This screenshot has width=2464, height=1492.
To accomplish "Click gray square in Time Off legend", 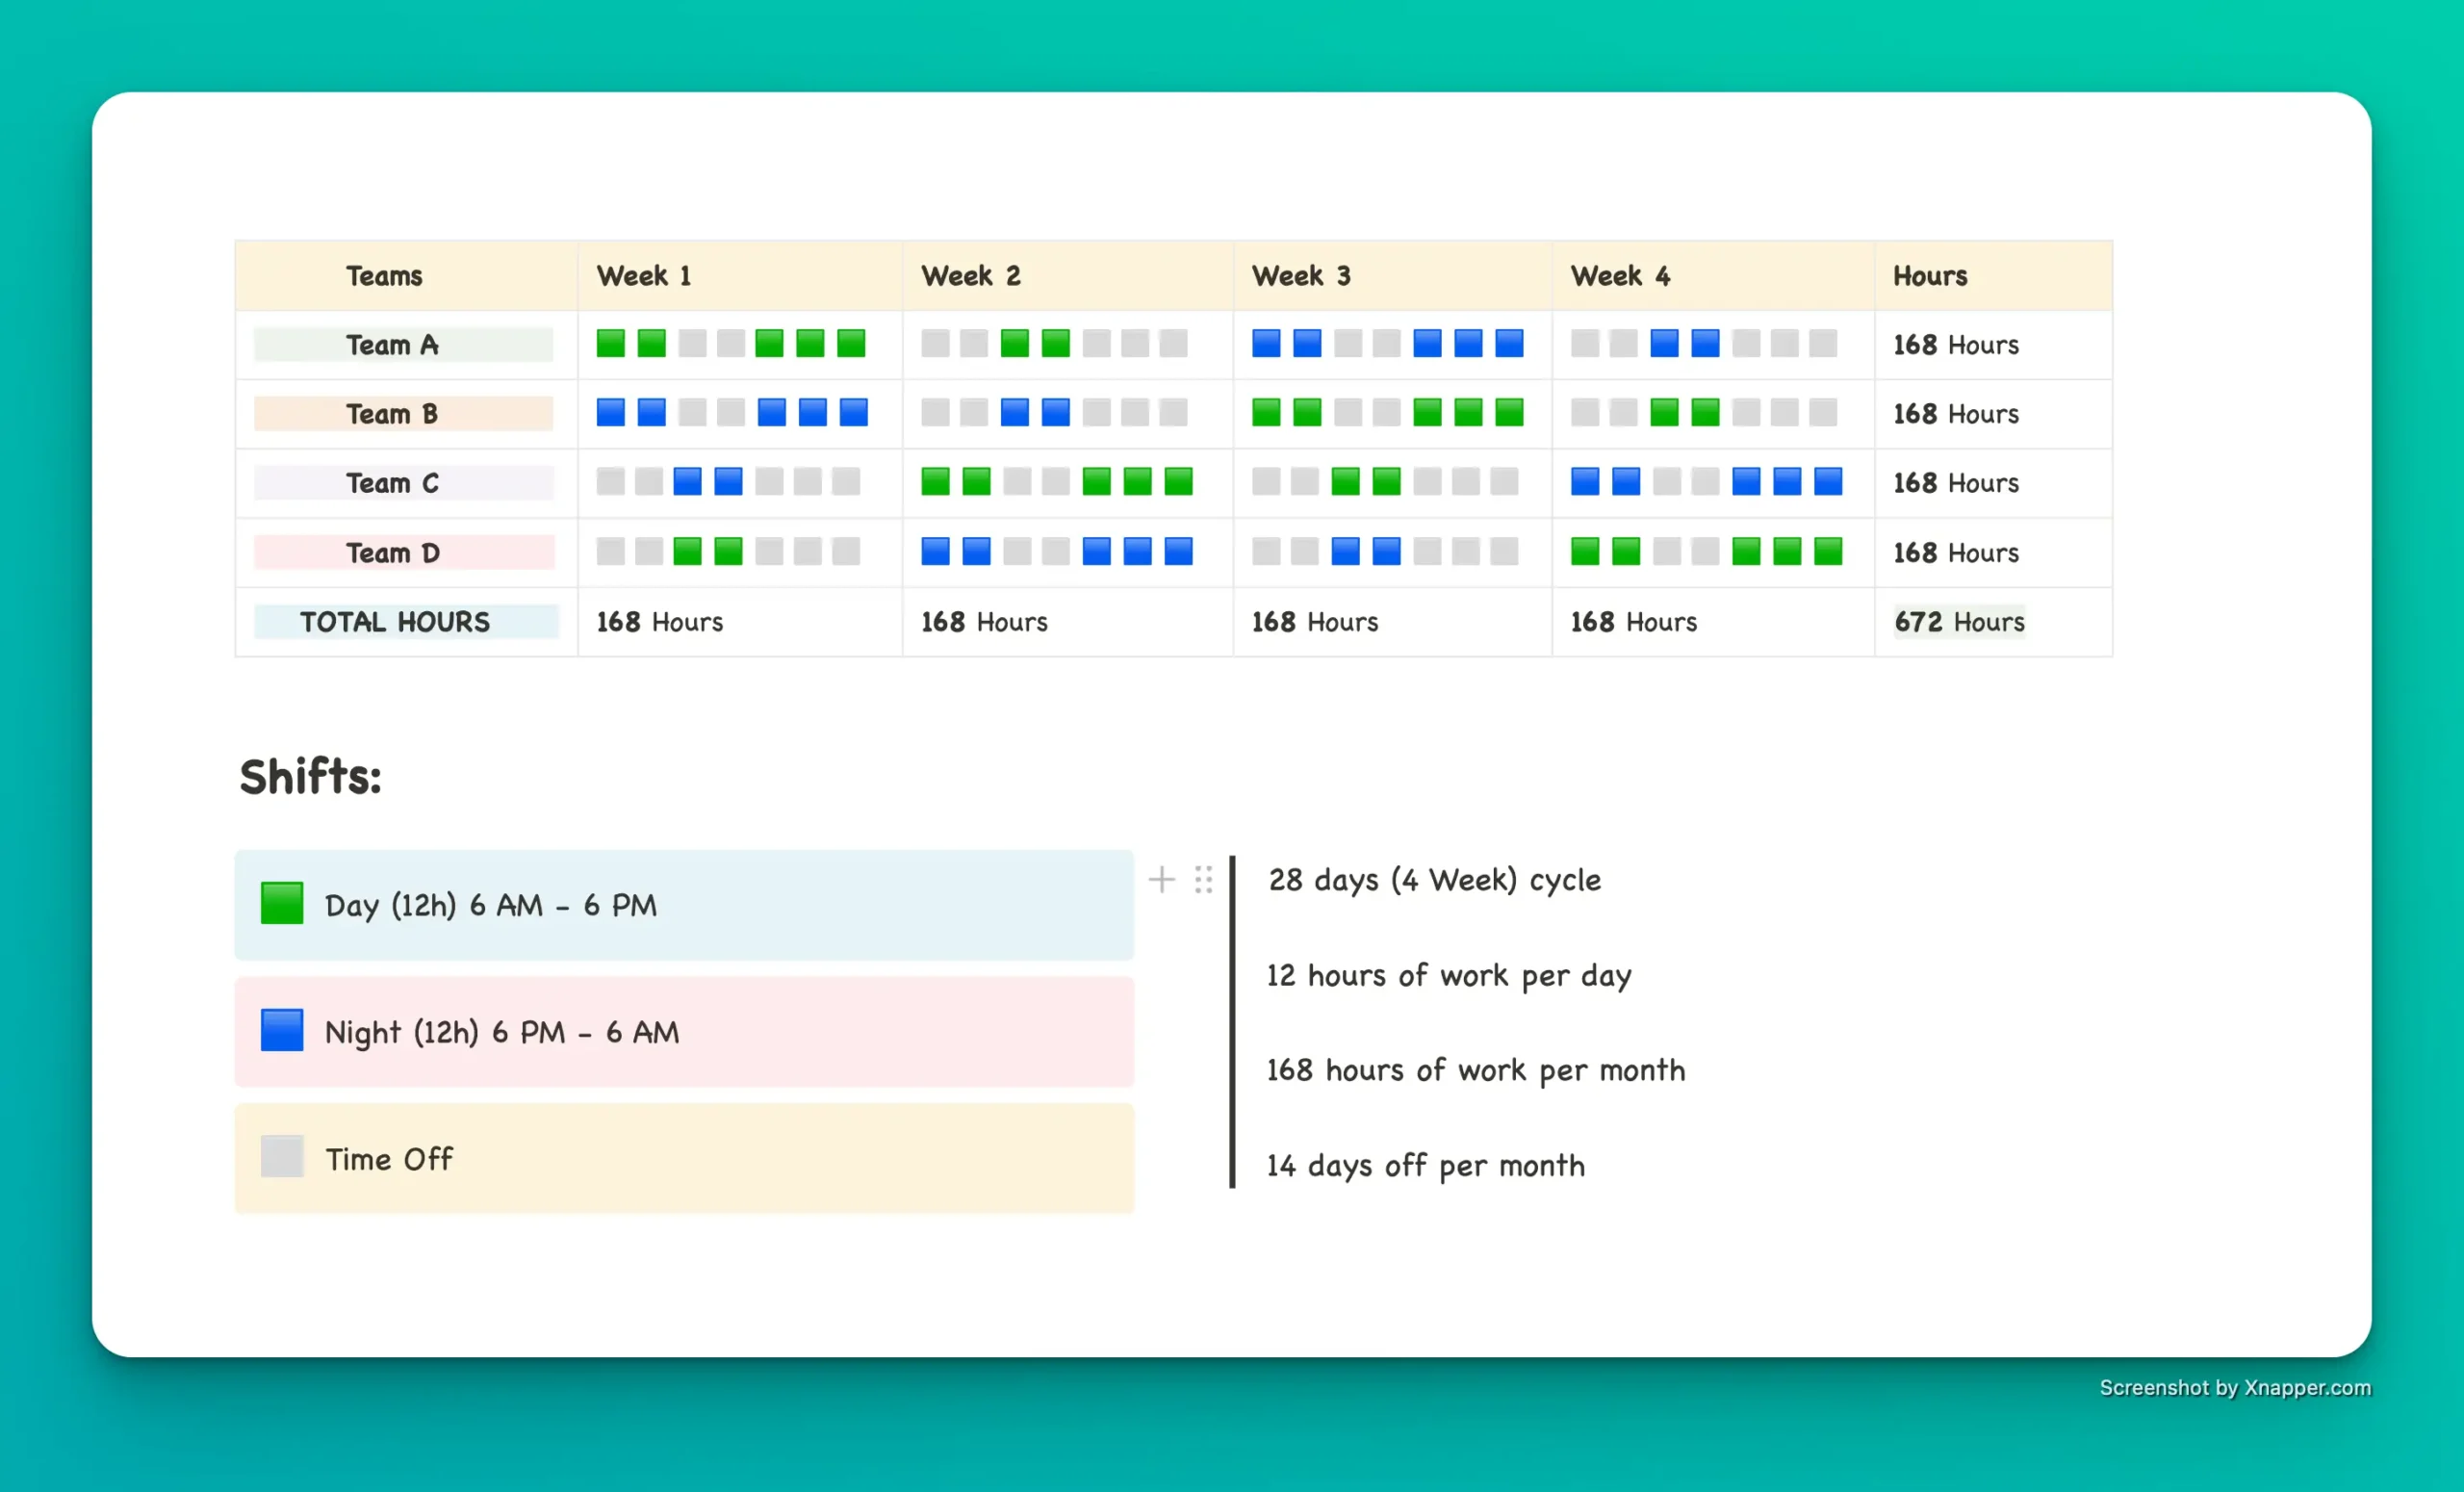I will (282, 1156).
